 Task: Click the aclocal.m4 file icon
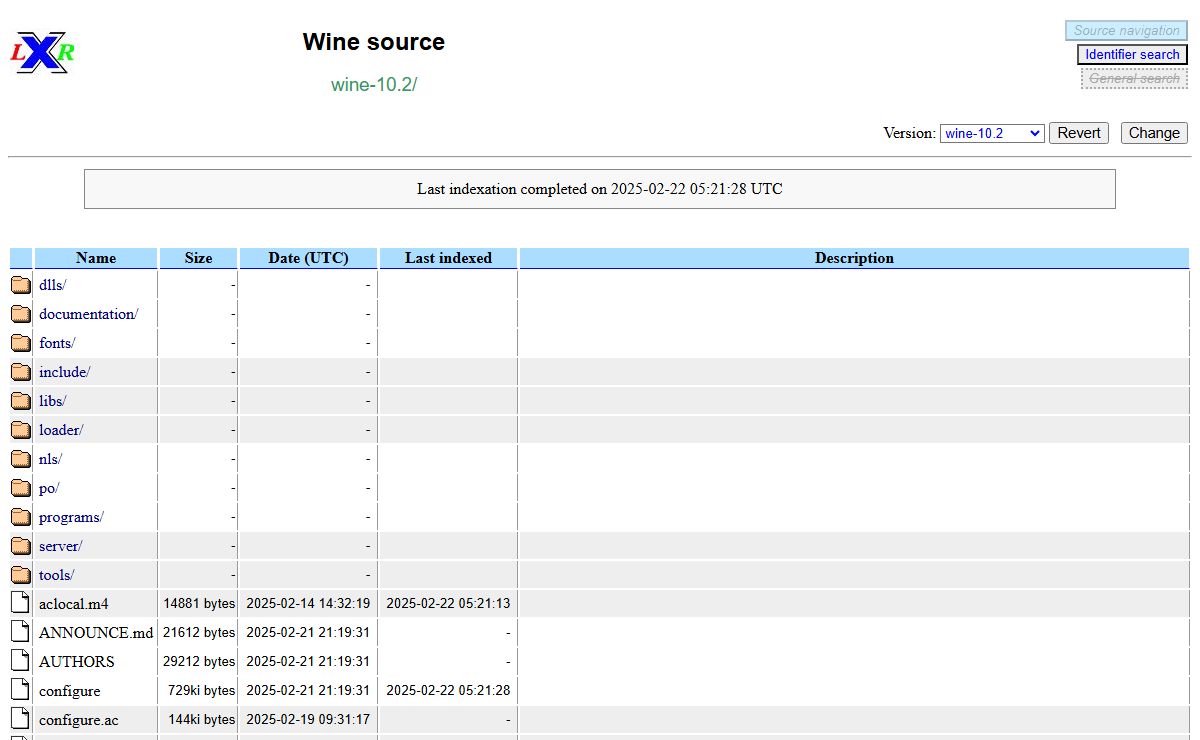pyautogui.click(x=21, y=603)
